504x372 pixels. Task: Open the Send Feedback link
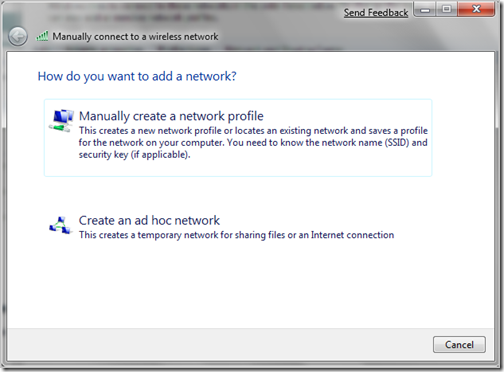tap(376, 13)
